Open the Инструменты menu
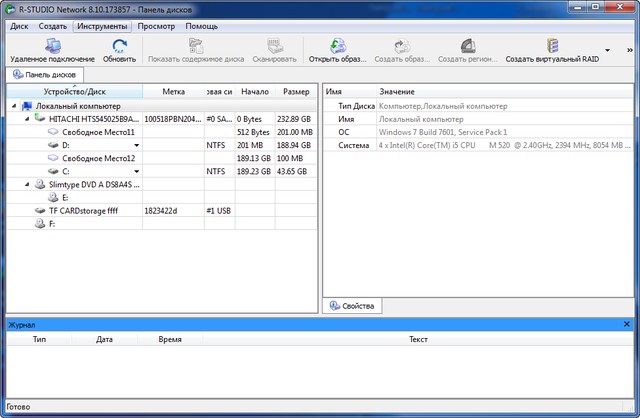The height and width of the screenshot is (418, 640). pos(102,26)
